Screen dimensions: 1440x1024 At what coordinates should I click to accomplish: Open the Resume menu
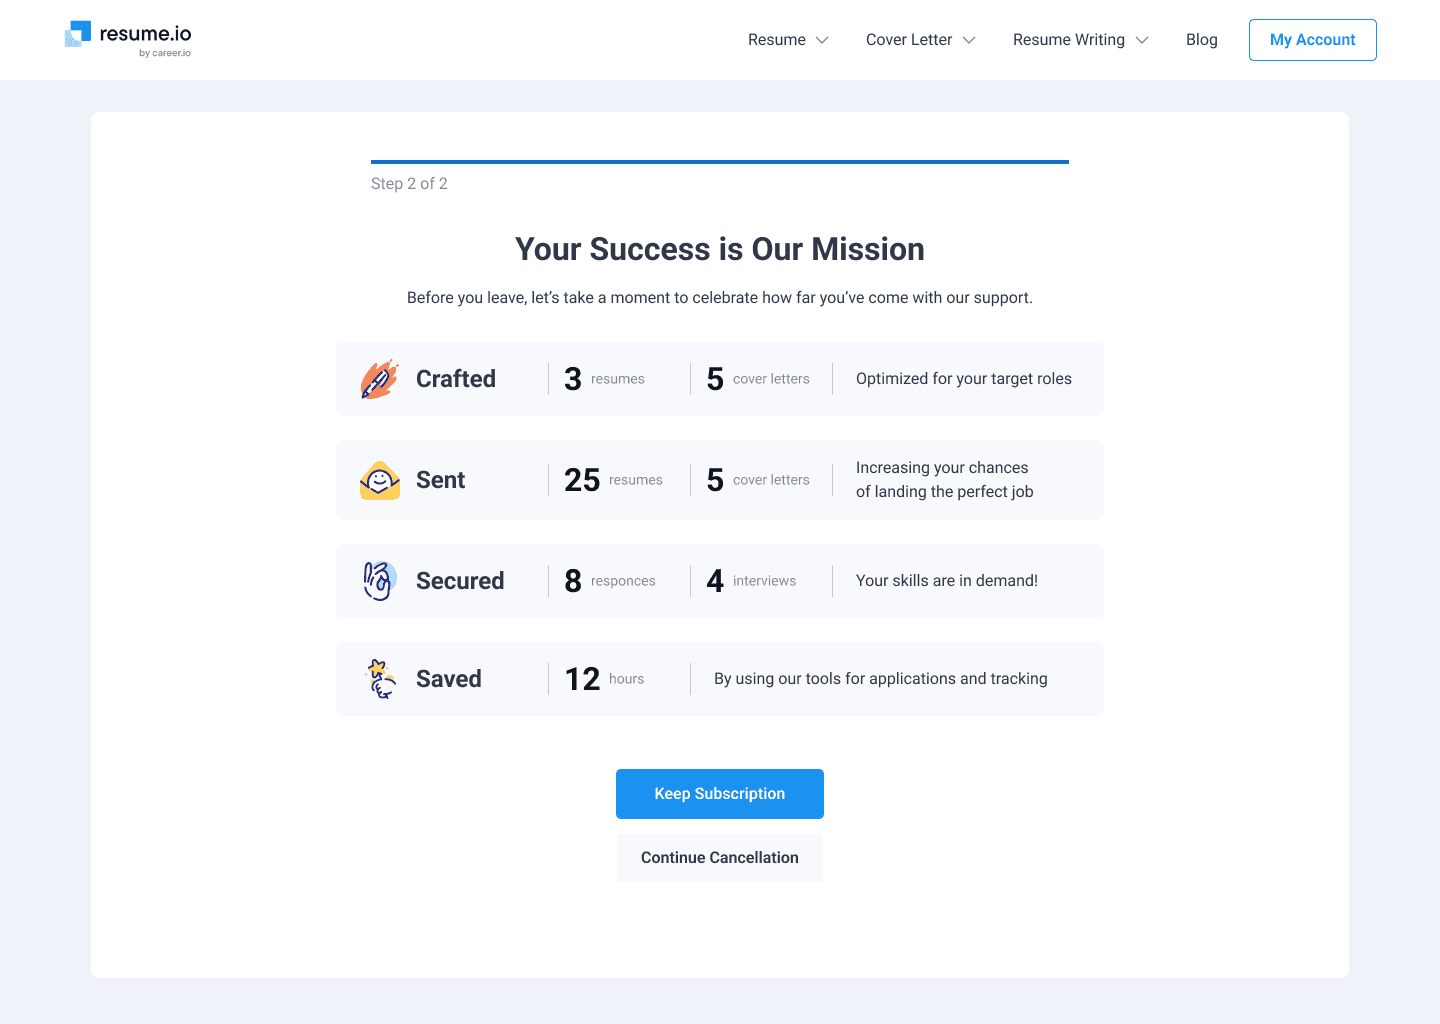(788, 40)
